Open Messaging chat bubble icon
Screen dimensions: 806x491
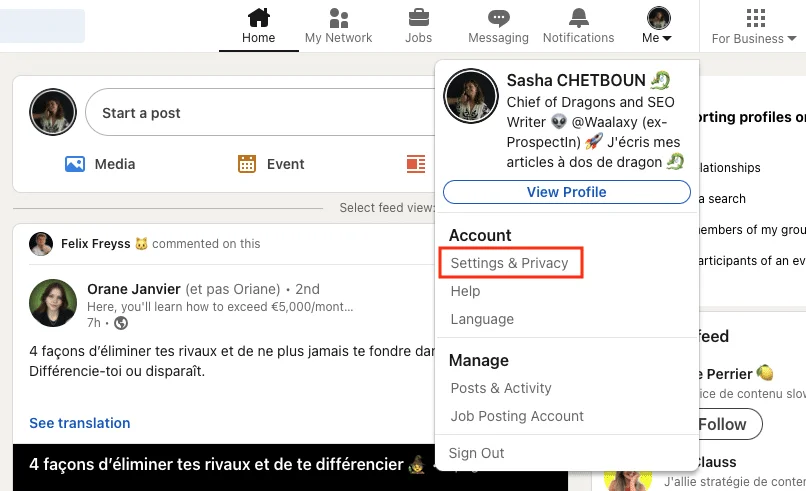[x=498, y=18]
